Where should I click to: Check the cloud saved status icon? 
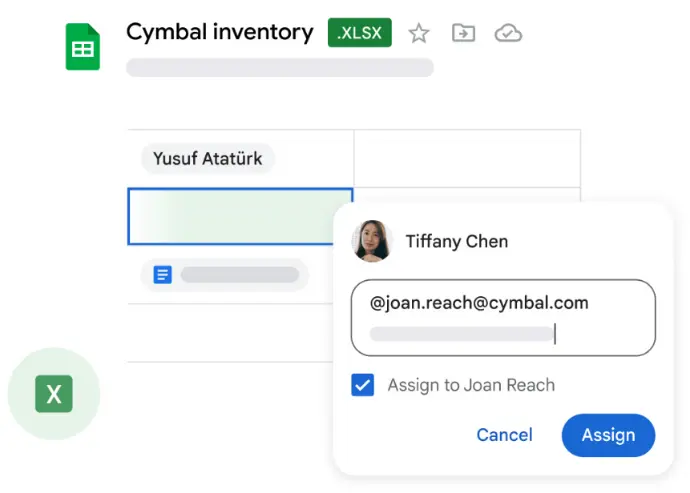coord(508,33)
